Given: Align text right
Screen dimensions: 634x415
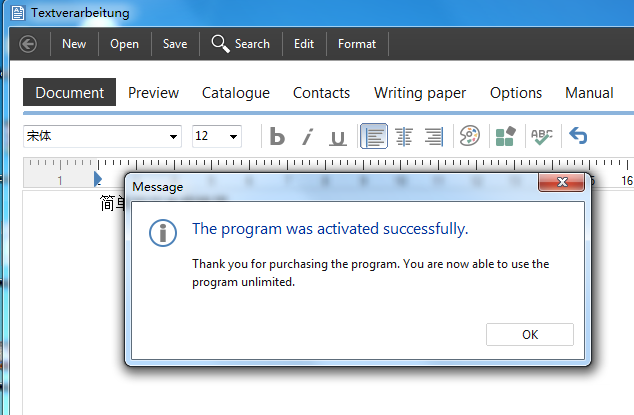Looking at the screenshot, I should (434, 137).
